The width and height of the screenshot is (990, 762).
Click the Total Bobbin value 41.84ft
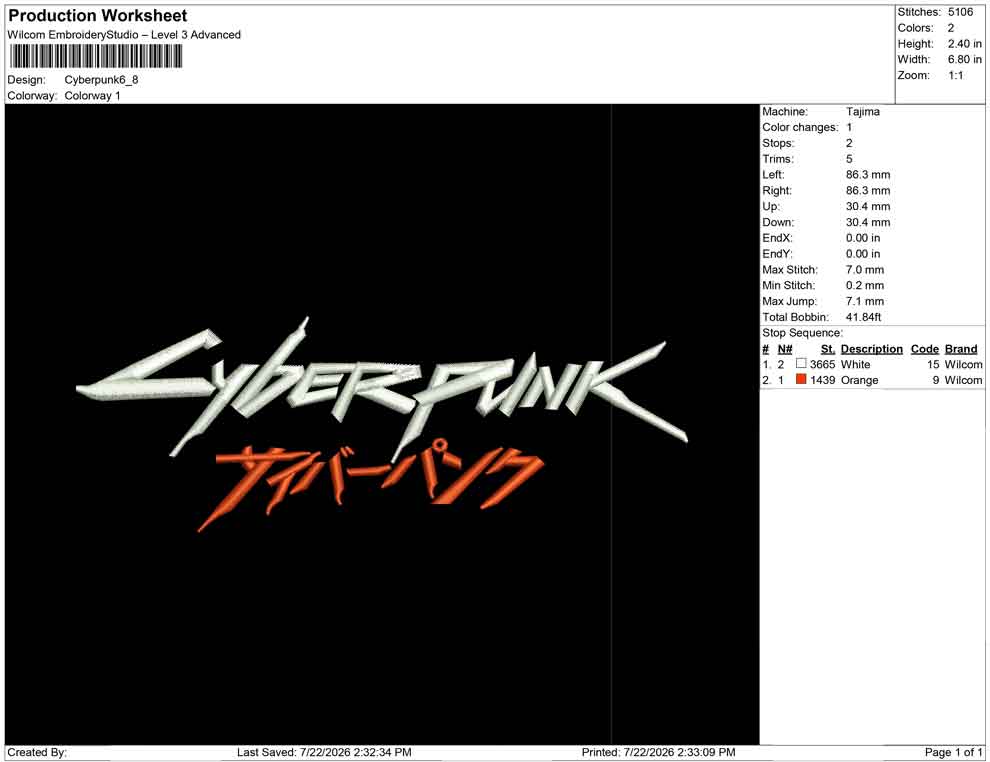click(x=863, y=317)
